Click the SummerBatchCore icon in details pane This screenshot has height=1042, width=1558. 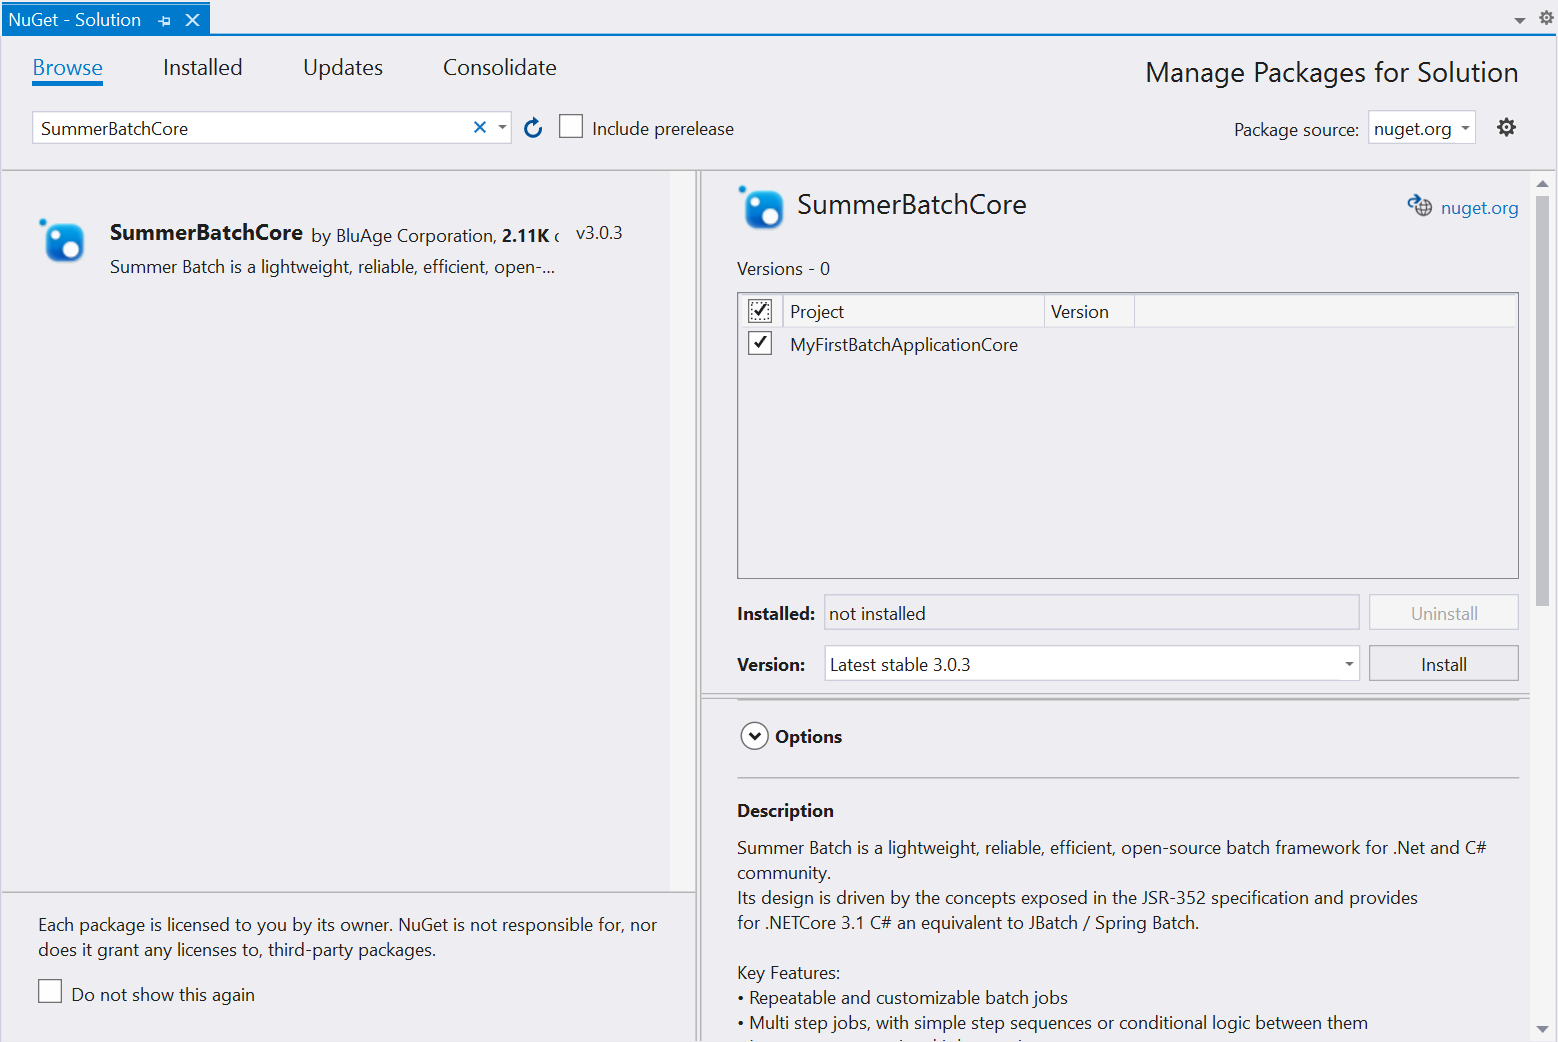pos(761,207)
